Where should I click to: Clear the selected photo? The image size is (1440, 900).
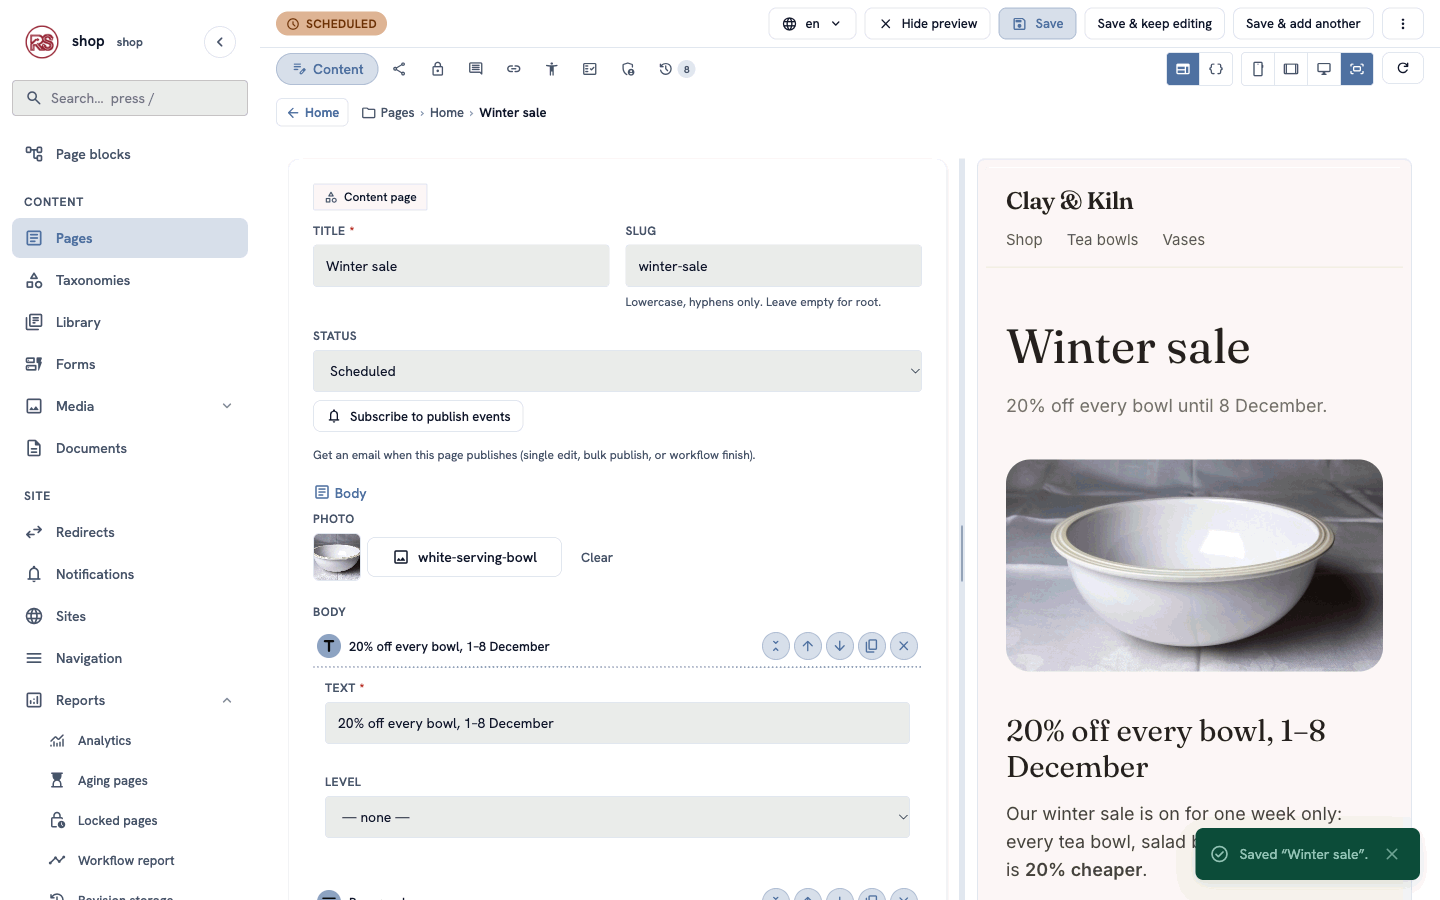597,557
